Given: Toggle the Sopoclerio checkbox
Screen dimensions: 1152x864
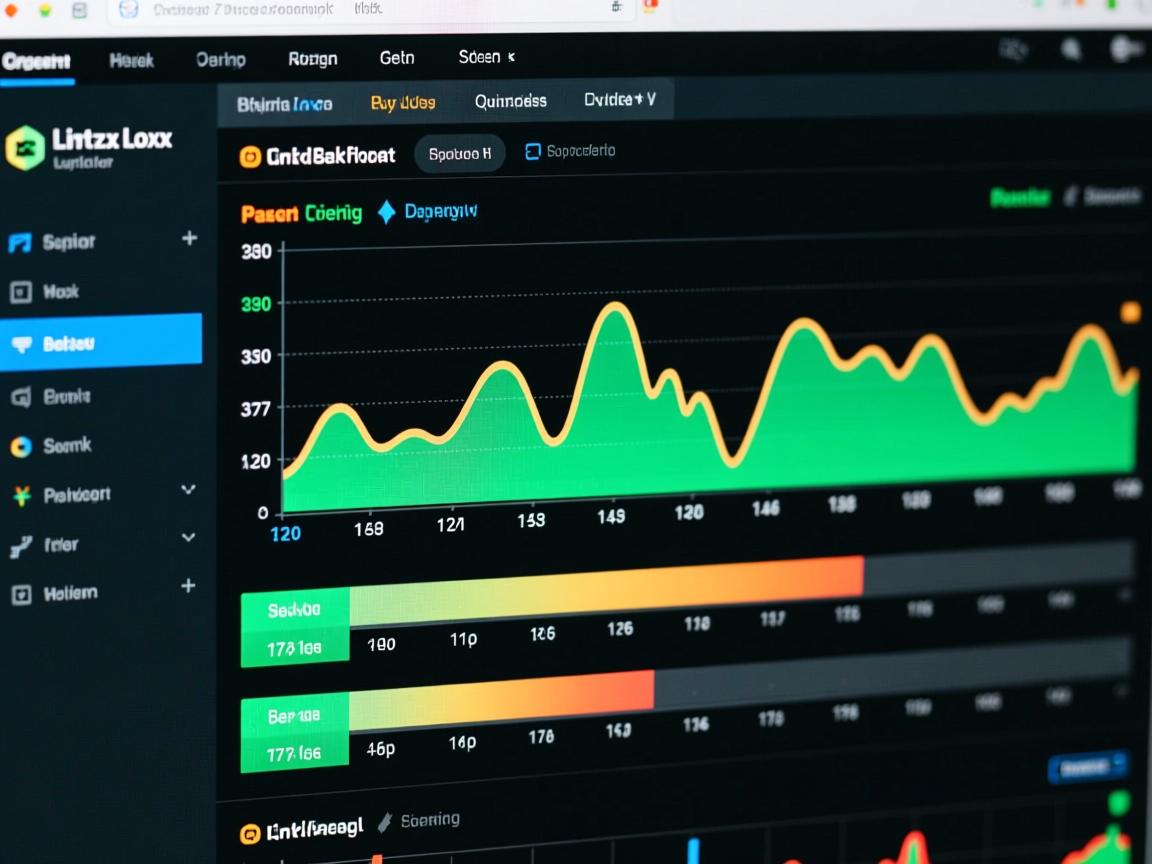Looking at the screenshot, I should click(533, 151).
